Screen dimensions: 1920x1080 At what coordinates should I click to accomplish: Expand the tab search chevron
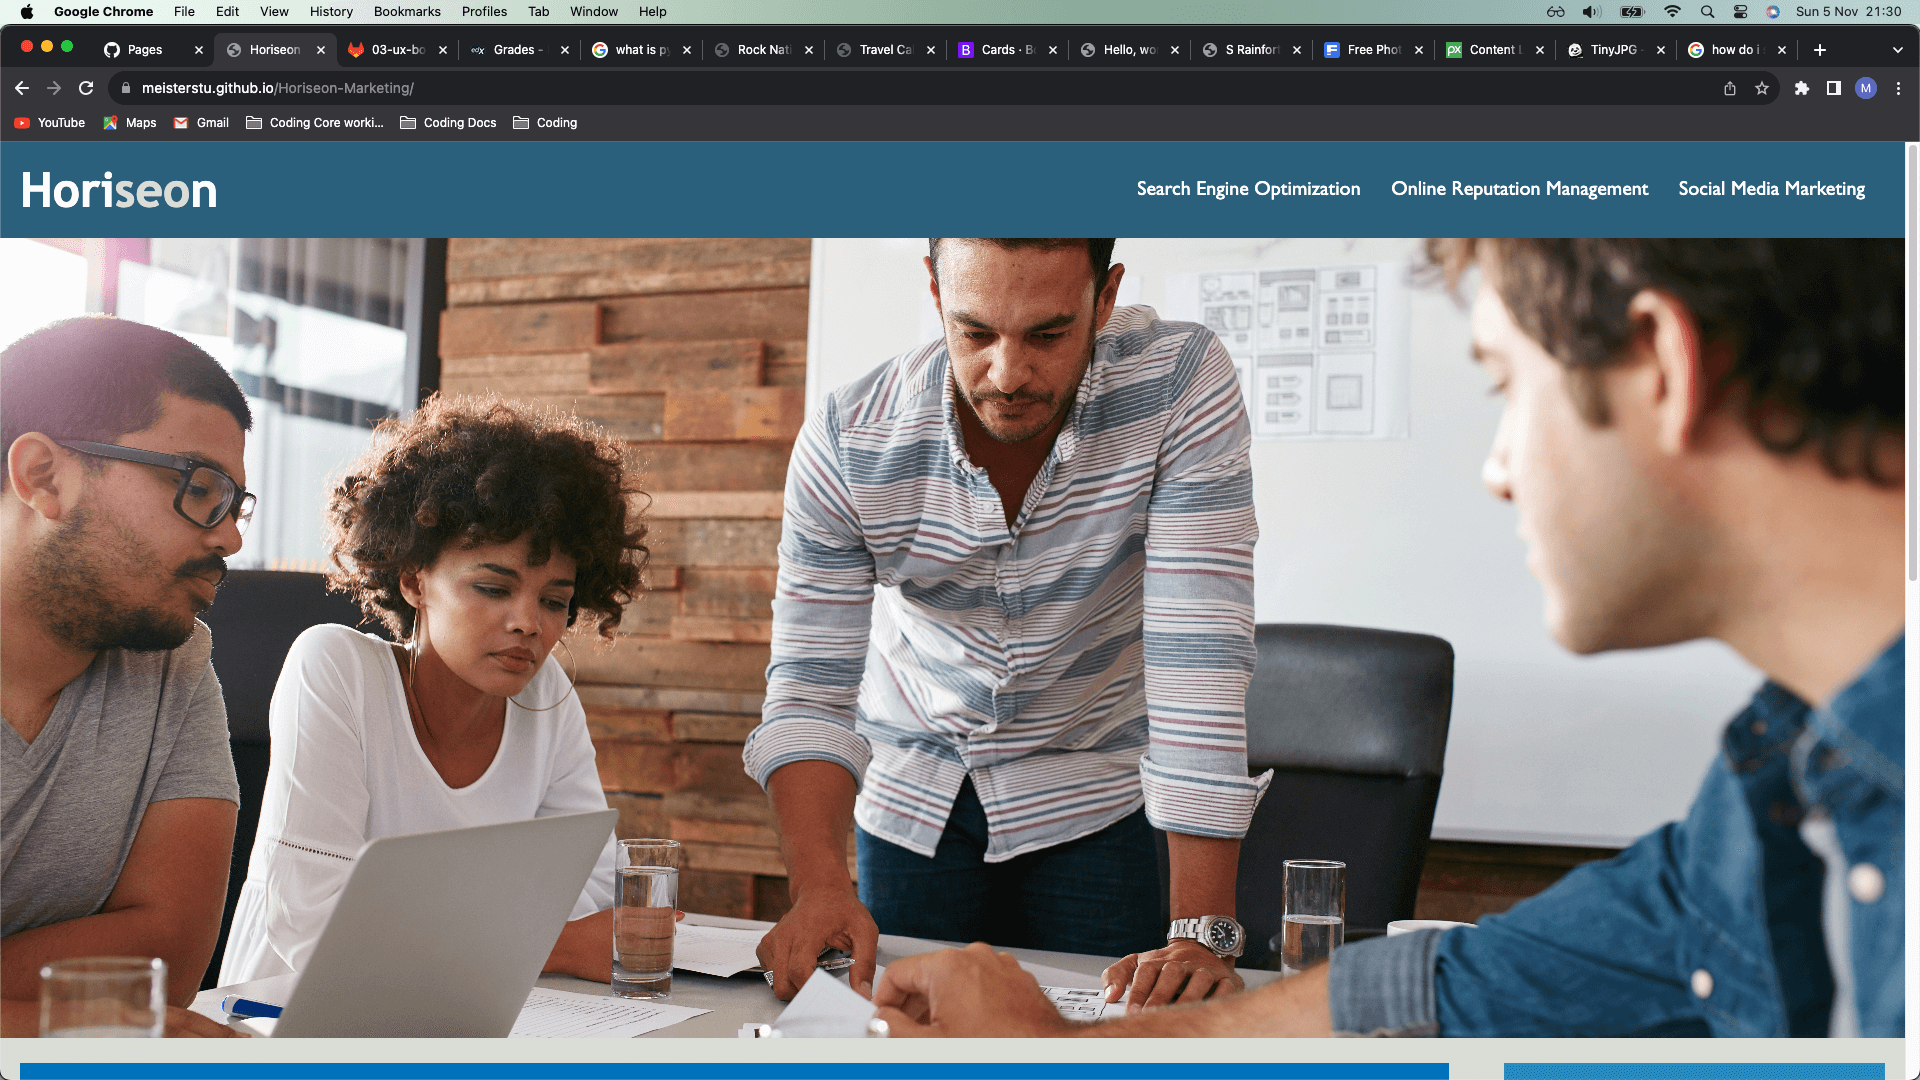(1898, 50)
